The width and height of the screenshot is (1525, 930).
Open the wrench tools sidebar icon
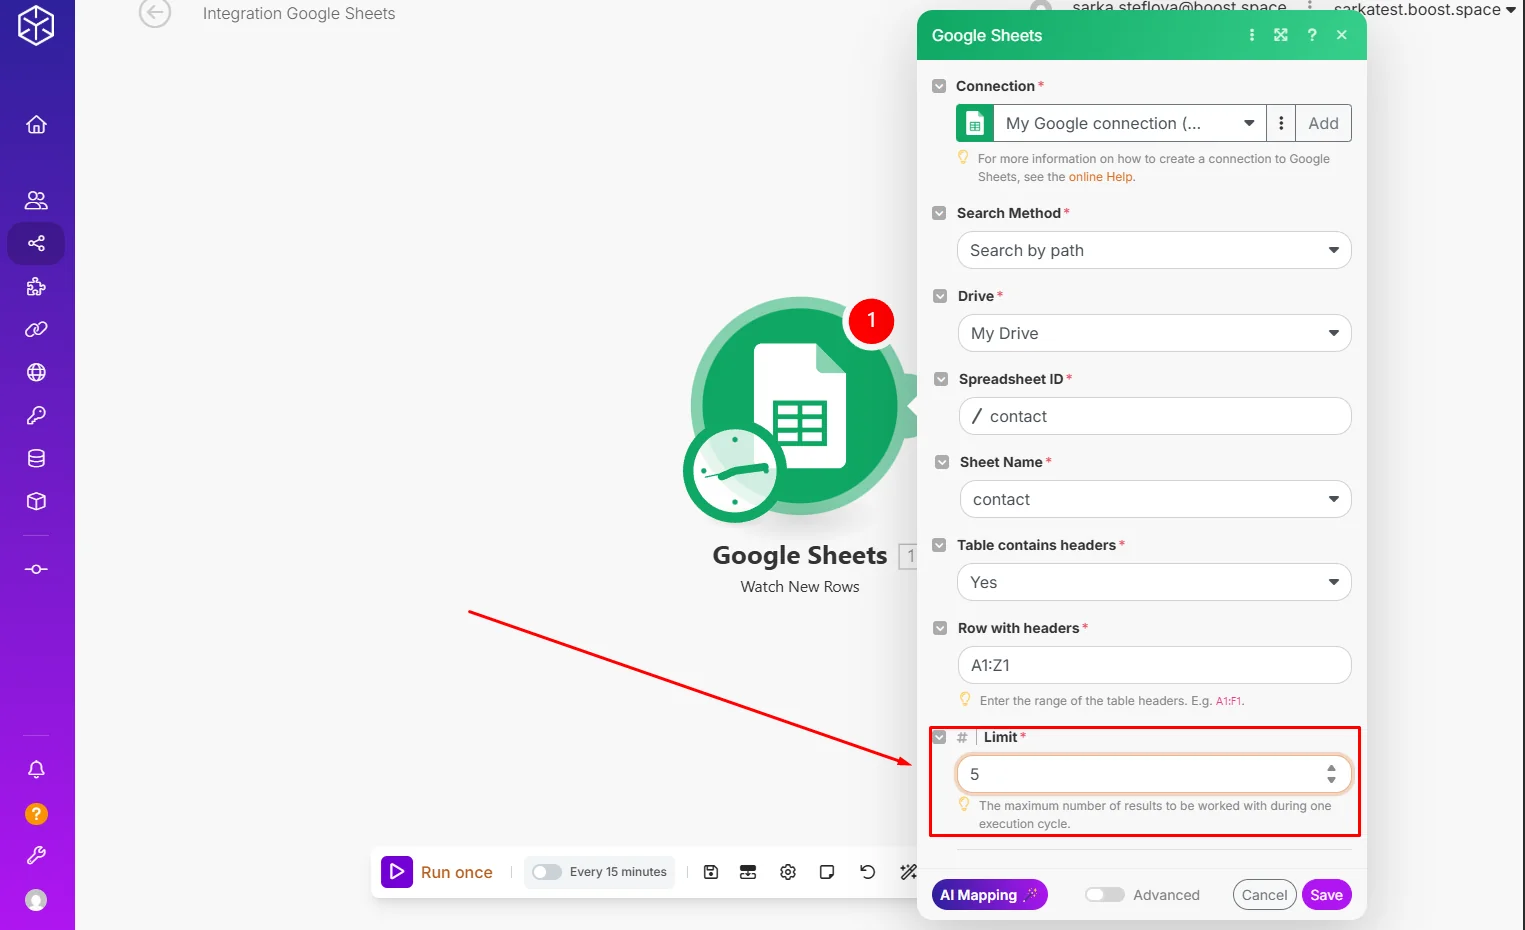point(36,855)
